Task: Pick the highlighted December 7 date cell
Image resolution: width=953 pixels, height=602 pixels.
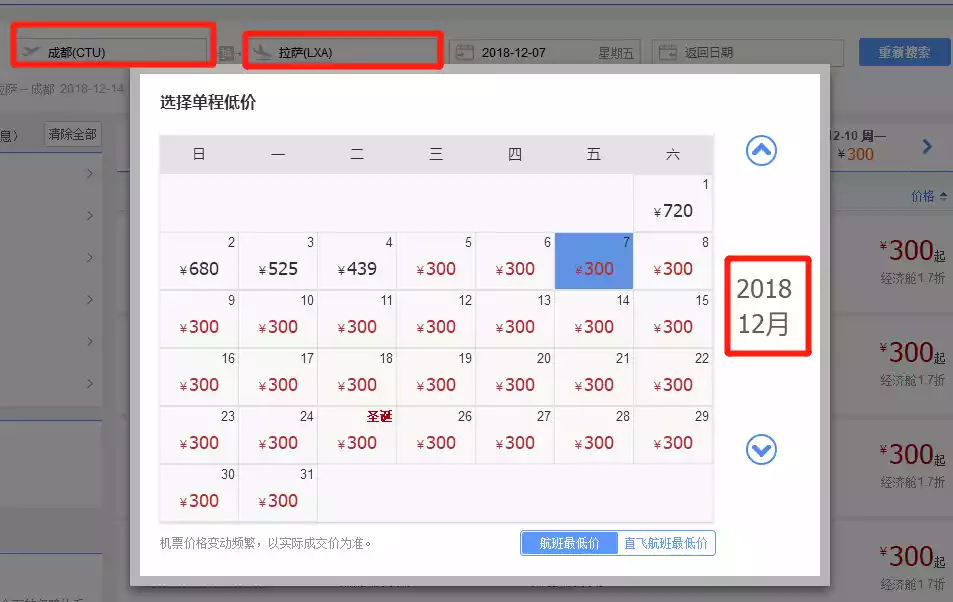Action: pos(594,261)
